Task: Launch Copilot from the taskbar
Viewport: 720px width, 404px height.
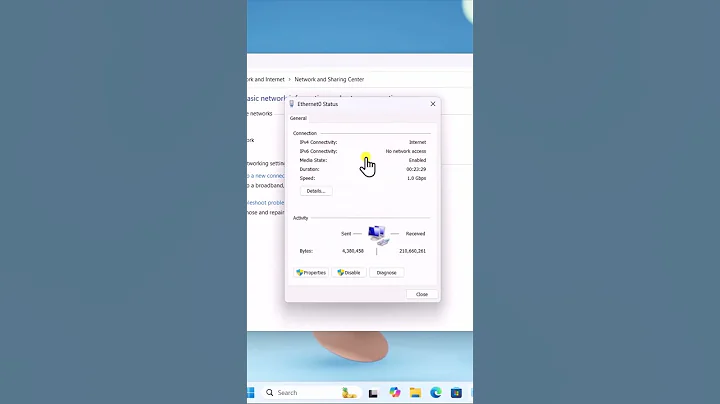Action: 394,393
